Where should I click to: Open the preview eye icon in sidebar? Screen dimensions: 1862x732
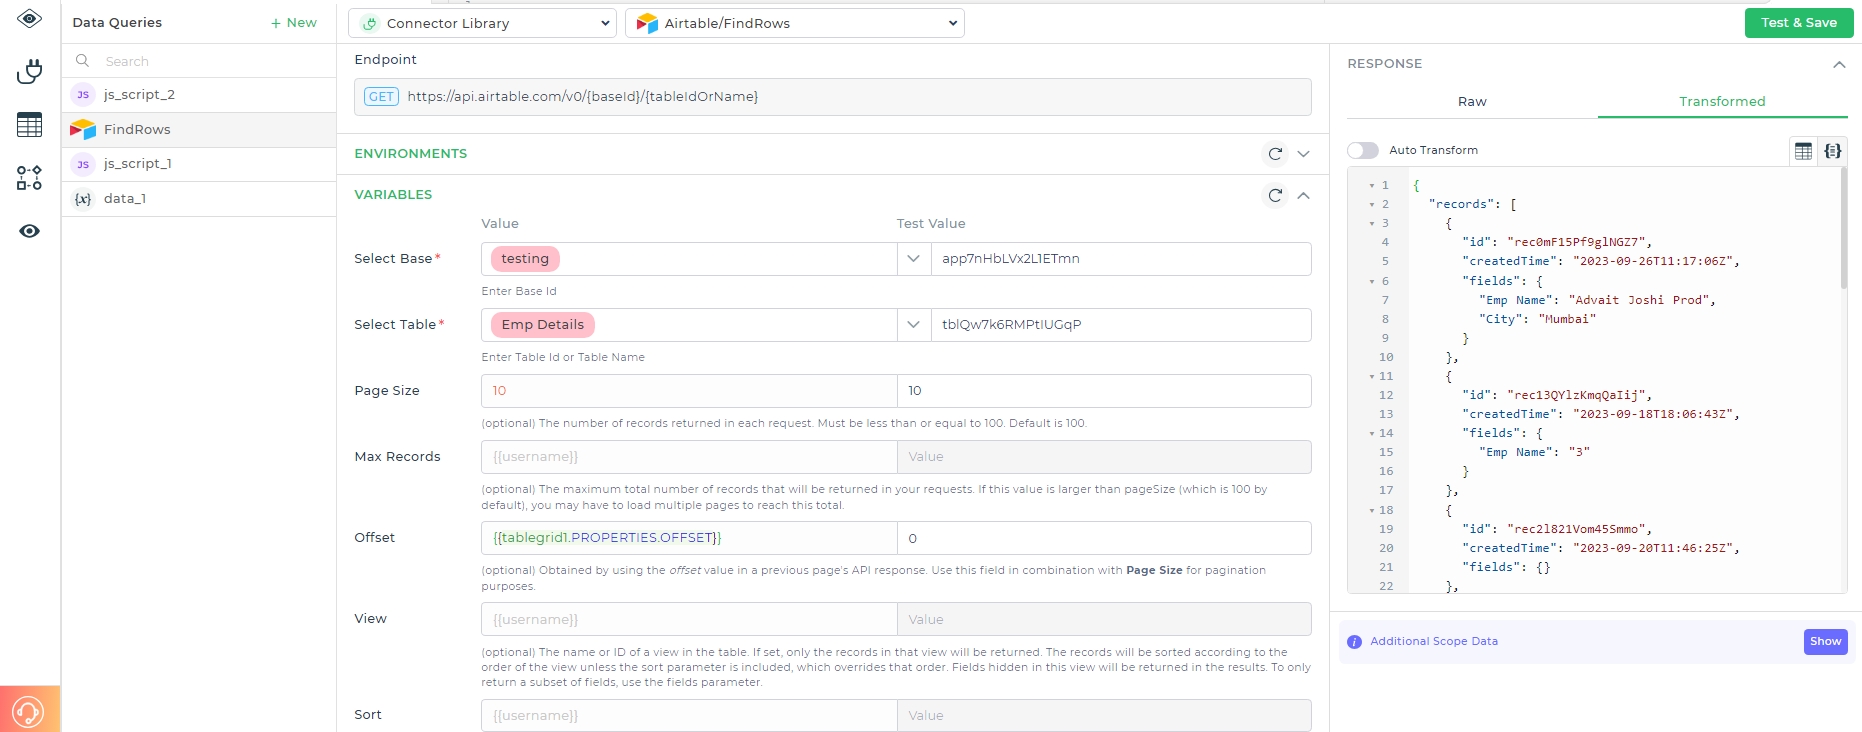(x=30, y=231)
